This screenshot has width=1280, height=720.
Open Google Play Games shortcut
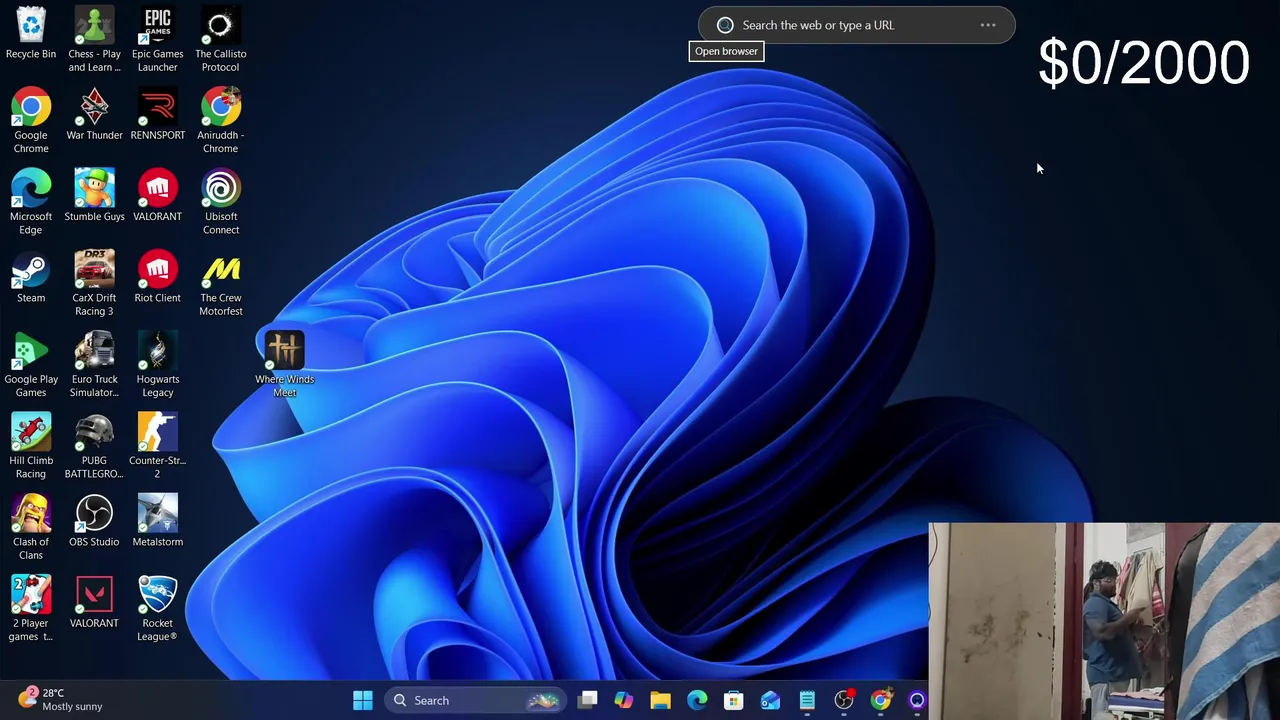tap(31, 364)
